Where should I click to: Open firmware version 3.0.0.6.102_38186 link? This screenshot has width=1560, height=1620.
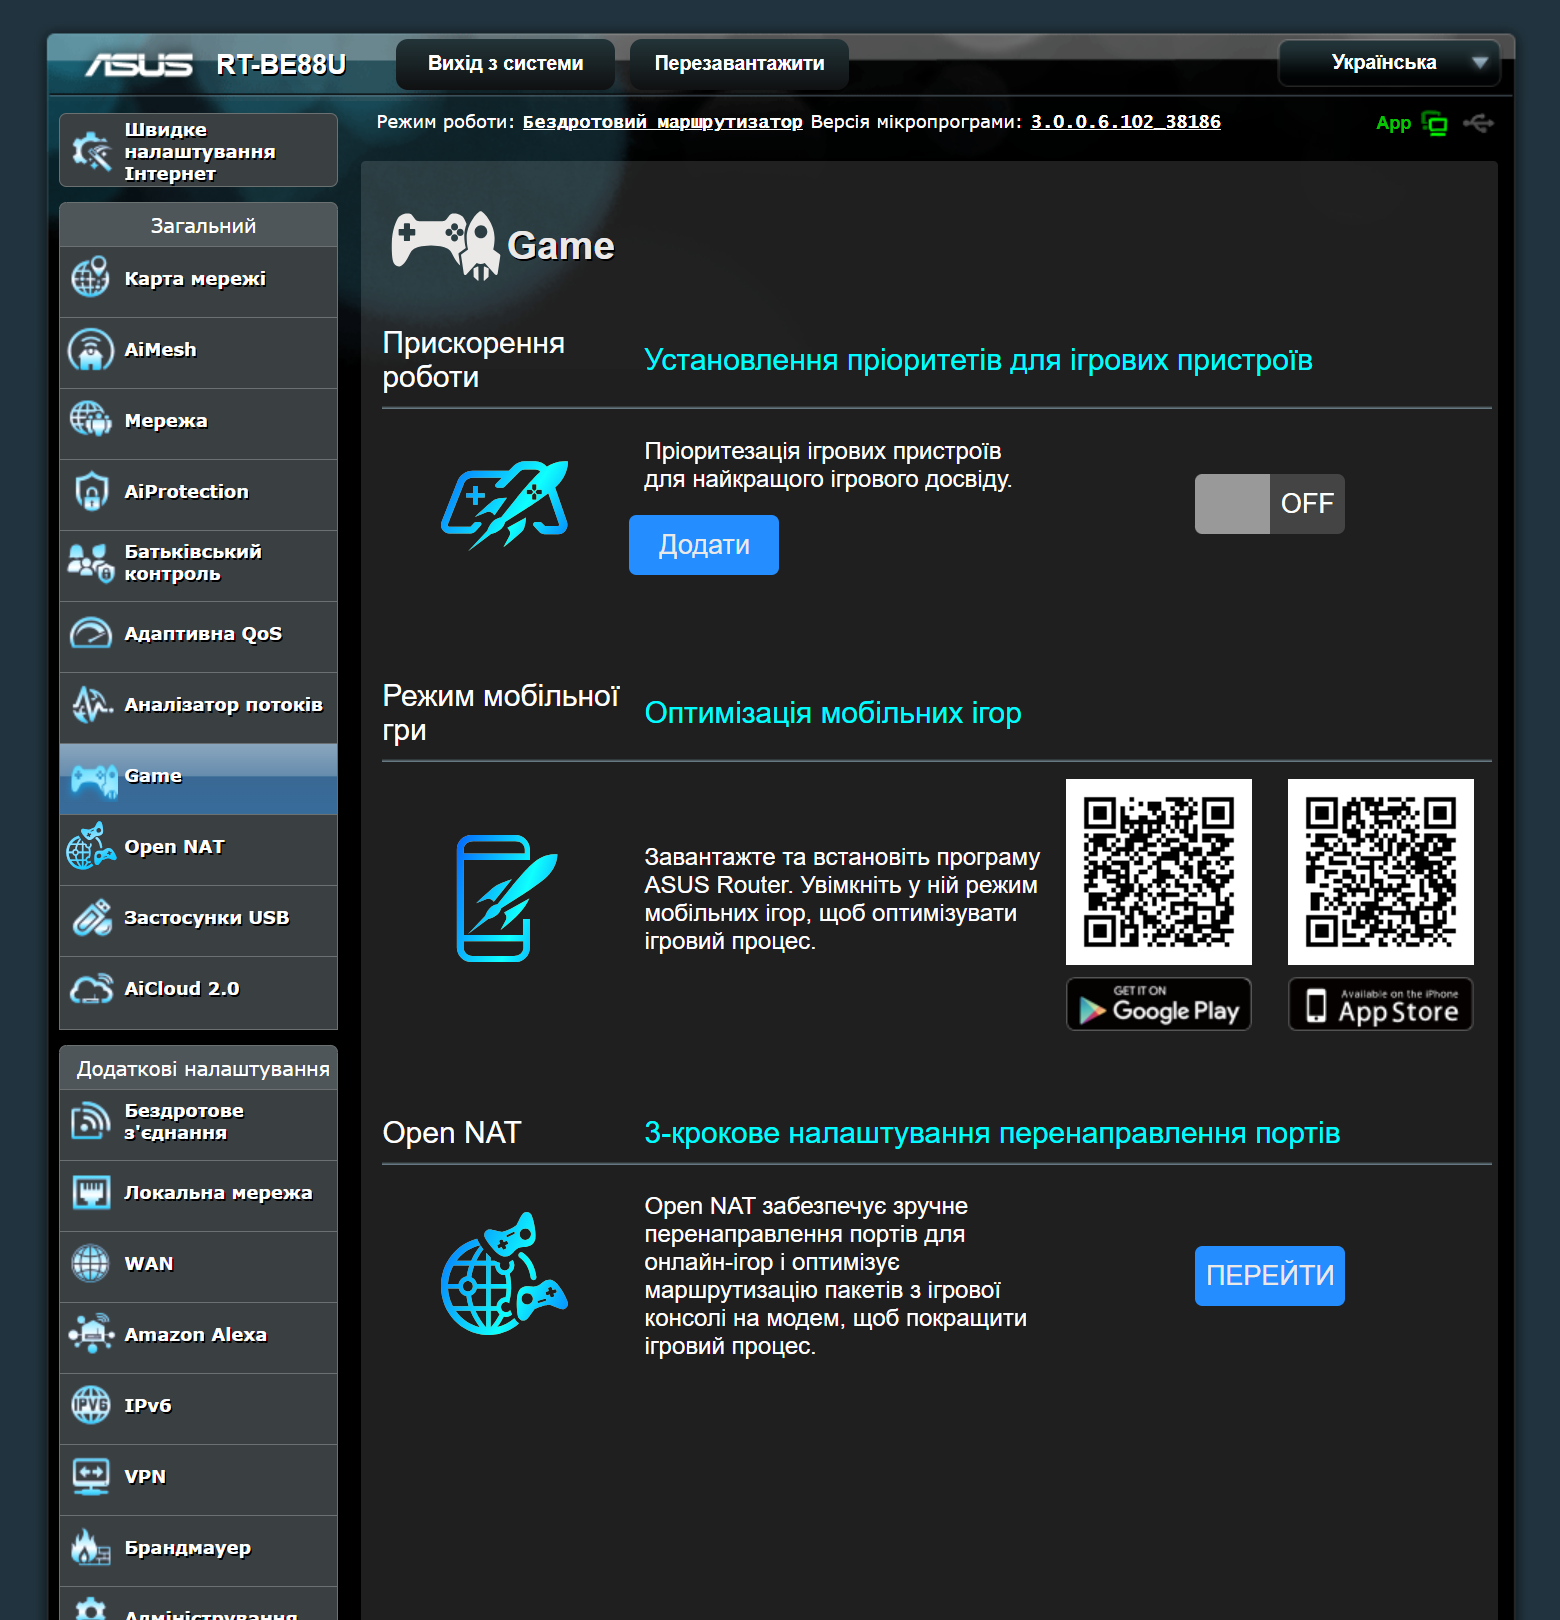click(x=1125, y=122)
